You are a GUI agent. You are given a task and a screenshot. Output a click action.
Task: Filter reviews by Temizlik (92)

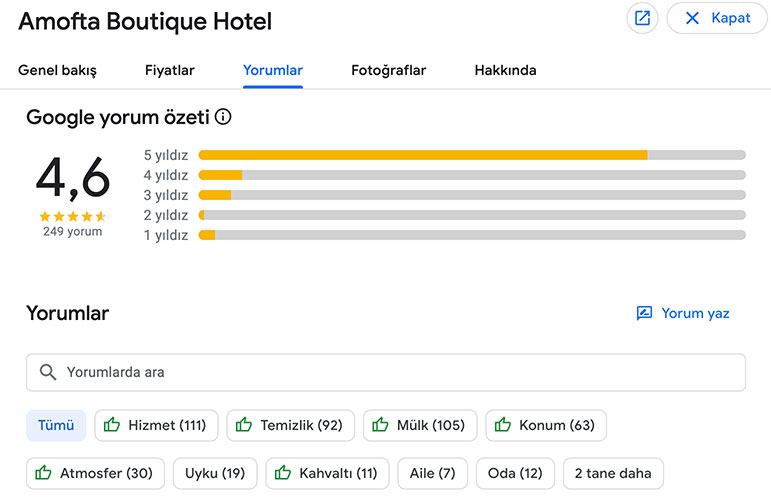tap(289, 425)
